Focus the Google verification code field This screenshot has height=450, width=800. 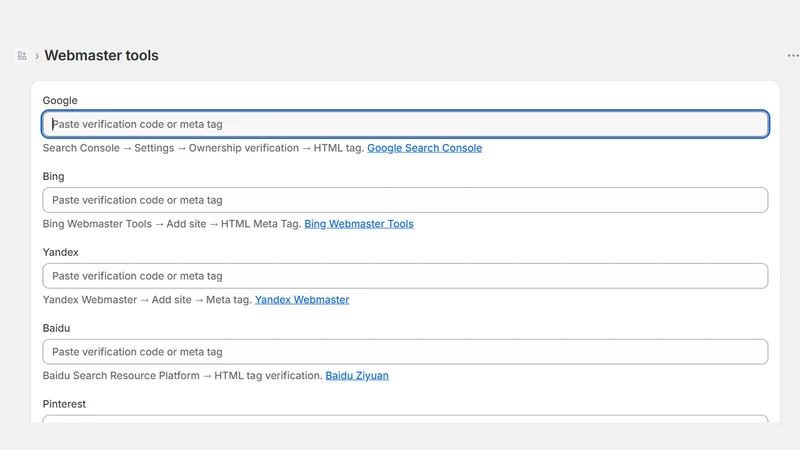405,124
